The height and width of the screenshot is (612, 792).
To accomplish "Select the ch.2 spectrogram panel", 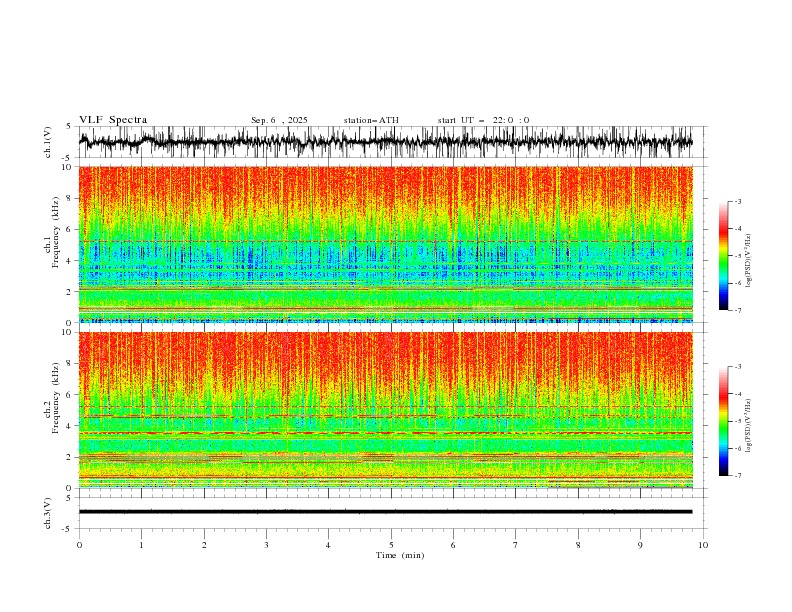I will click(x=385, y=410).
